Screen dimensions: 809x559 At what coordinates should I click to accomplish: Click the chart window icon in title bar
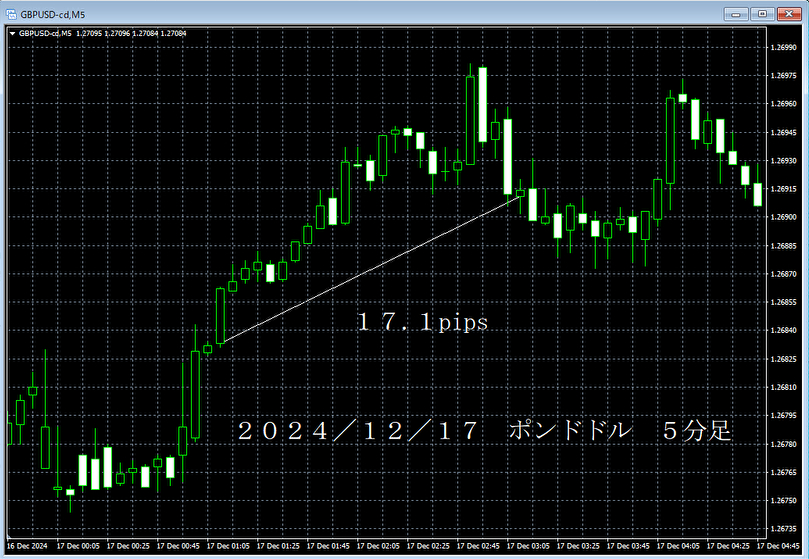pos(11,14)
